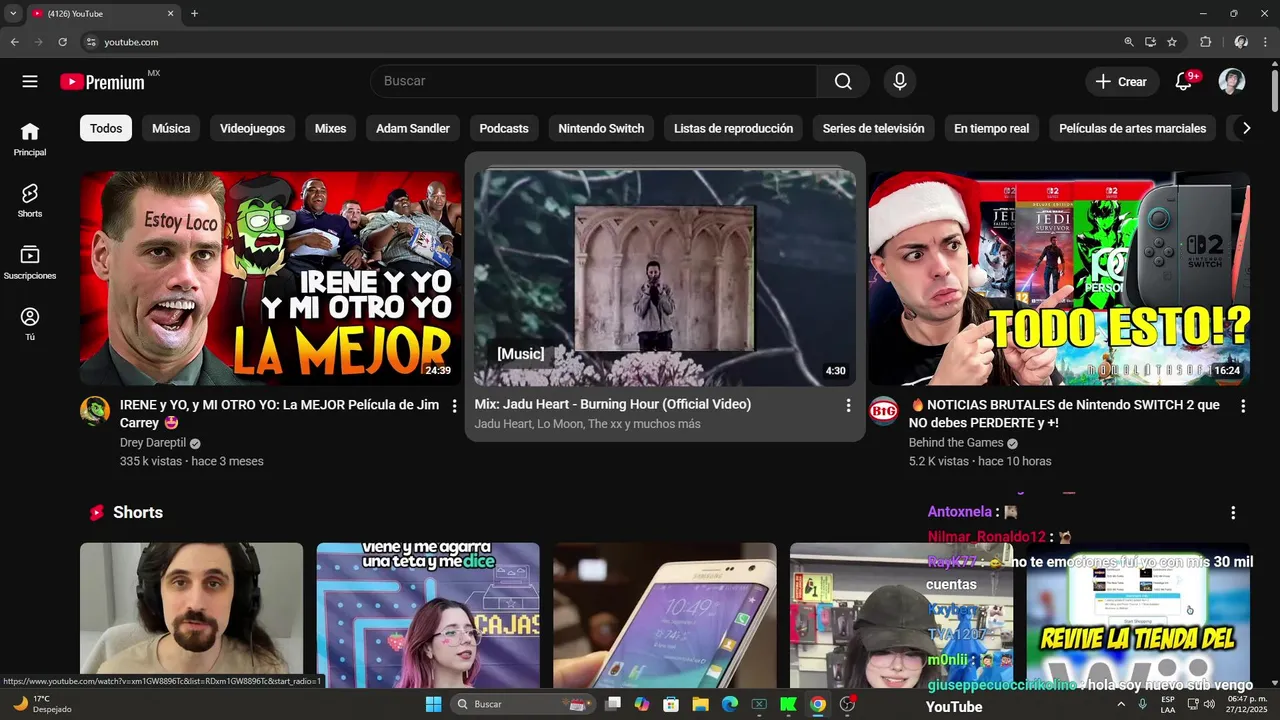Open Chrome three-dot menu

pyautogui.click(x=1267, y=42)
